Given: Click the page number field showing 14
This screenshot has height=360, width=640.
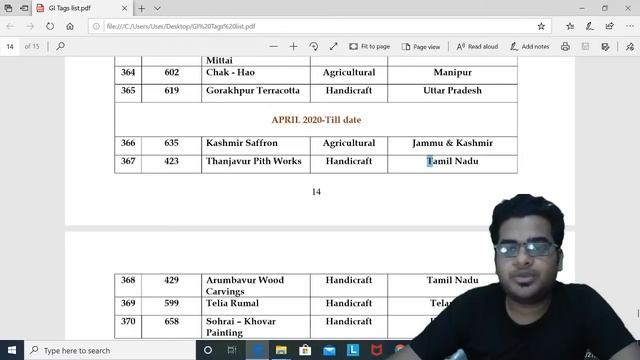Looking at the screenshot, I should 10,47.
